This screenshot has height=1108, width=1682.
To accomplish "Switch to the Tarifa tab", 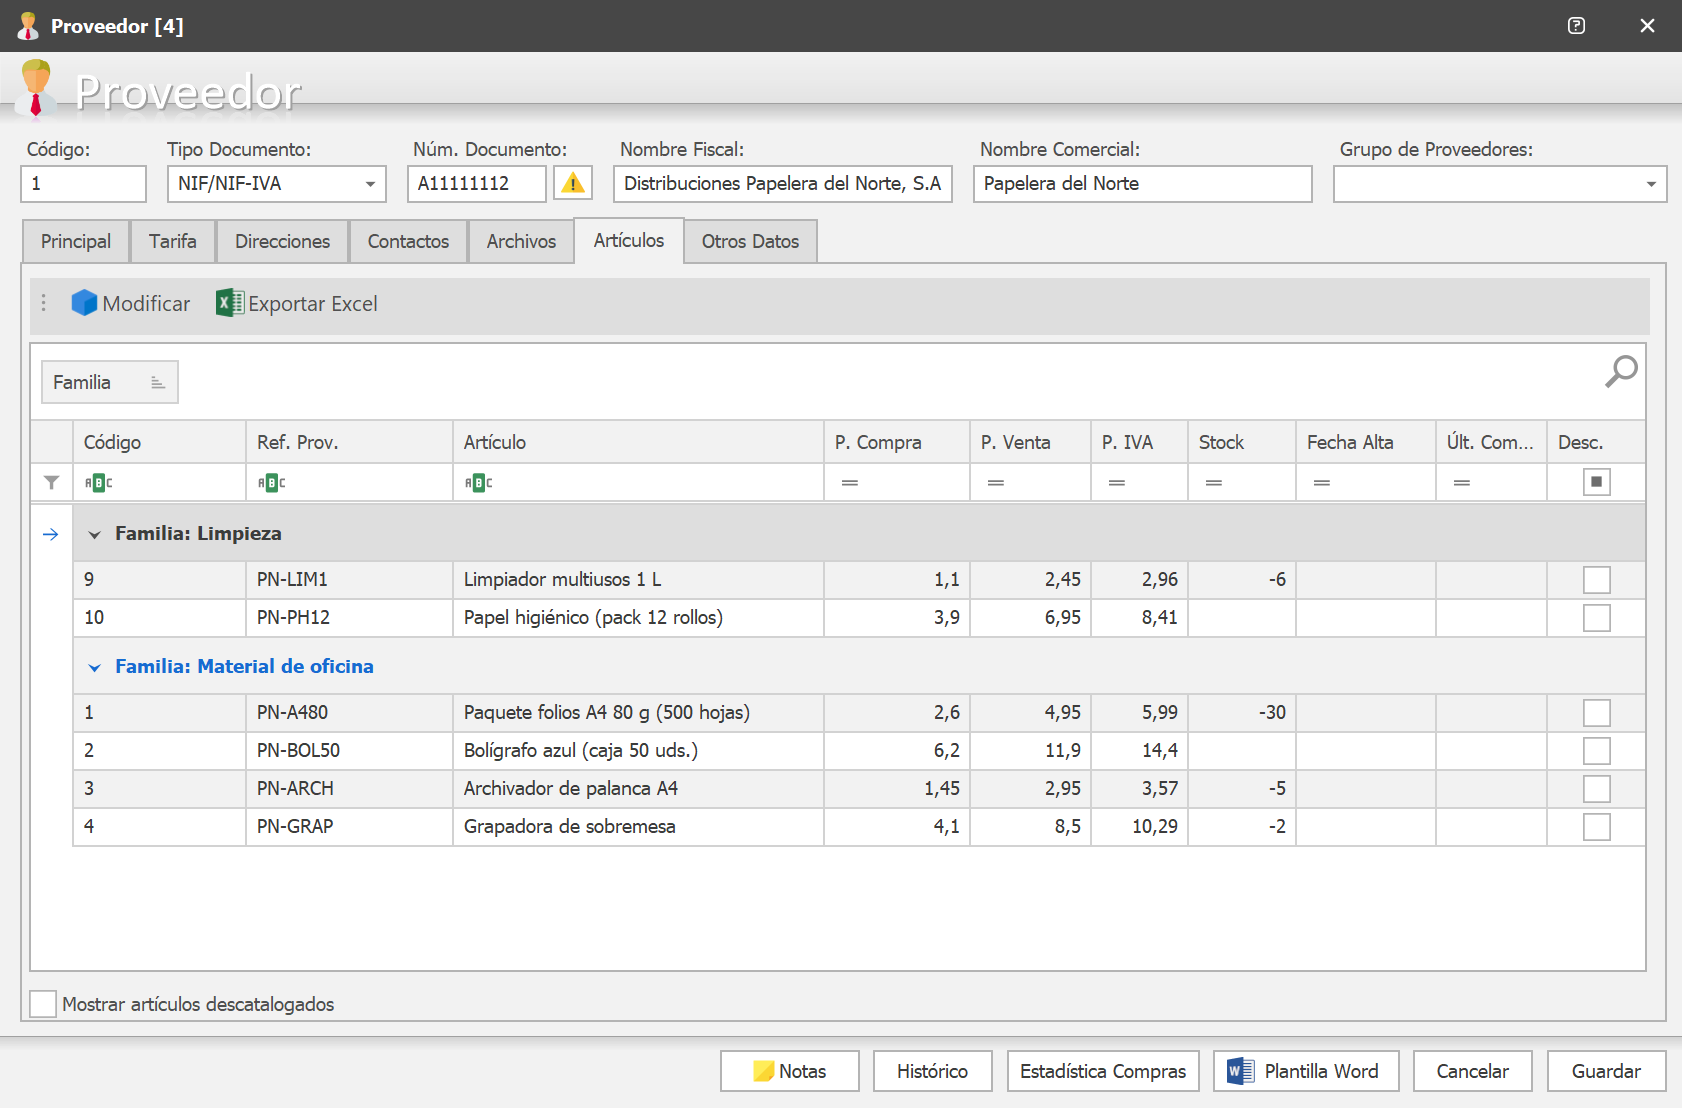I will click(173, 241).
